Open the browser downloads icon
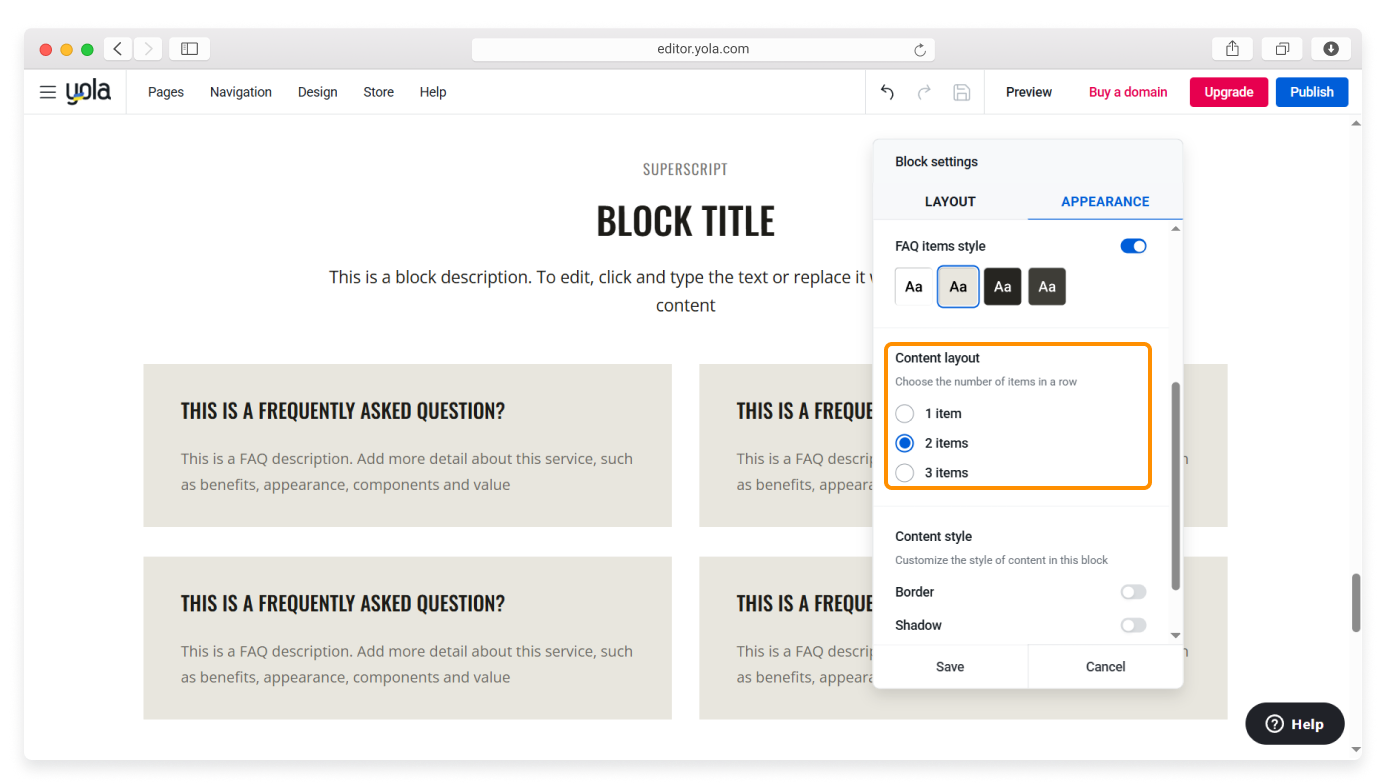The height and width of the screenshot is (784, 1378). (x=1331, y=49)
